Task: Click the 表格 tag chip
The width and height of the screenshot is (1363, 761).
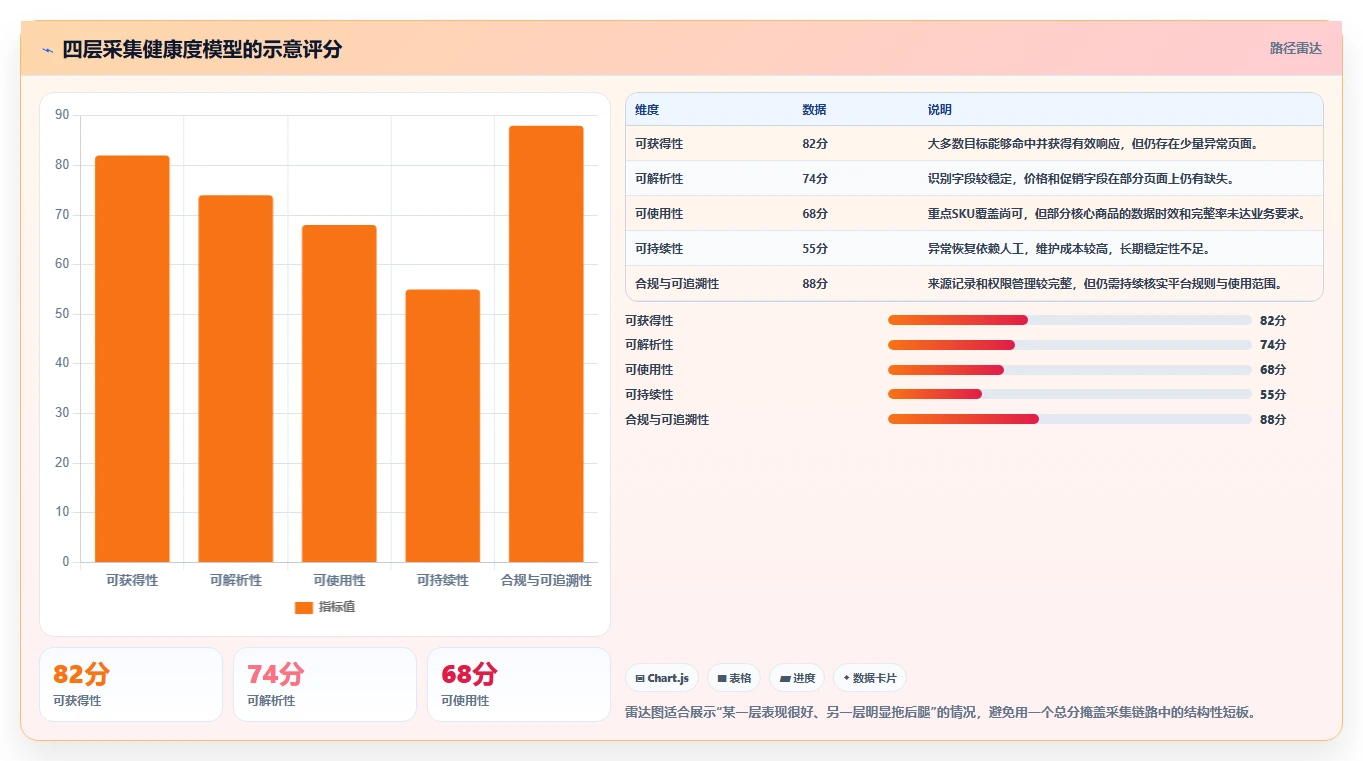Action: [734, 678]
